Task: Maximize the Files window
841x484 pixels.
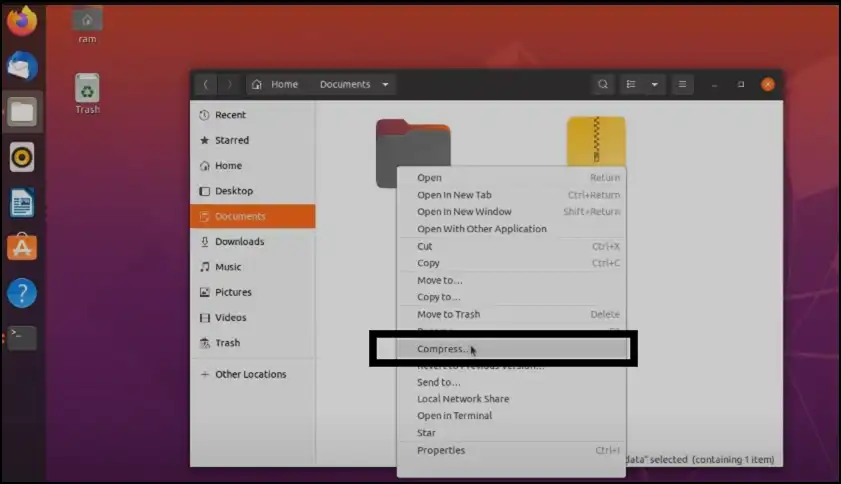Action: (741, 84)
